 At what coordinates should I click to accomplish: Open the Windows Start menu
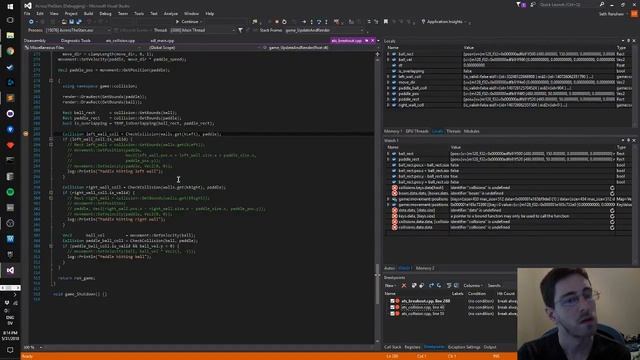tap(10, 6)
